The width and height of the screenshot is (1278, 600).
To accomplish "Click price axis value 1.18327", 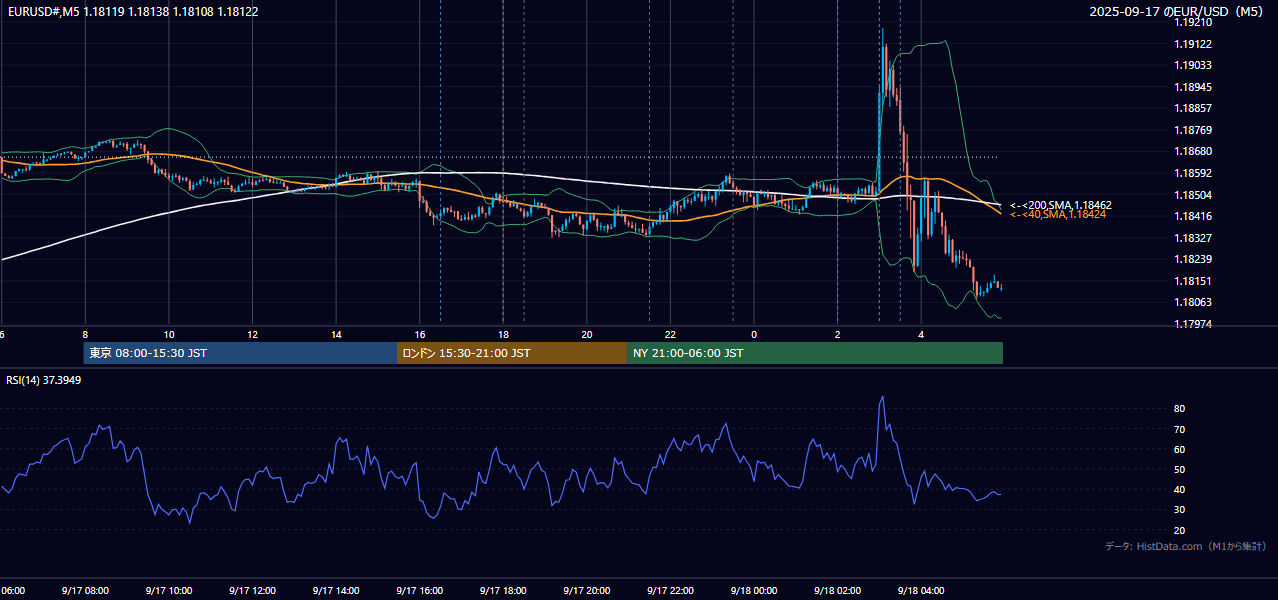I will 1194,238.
